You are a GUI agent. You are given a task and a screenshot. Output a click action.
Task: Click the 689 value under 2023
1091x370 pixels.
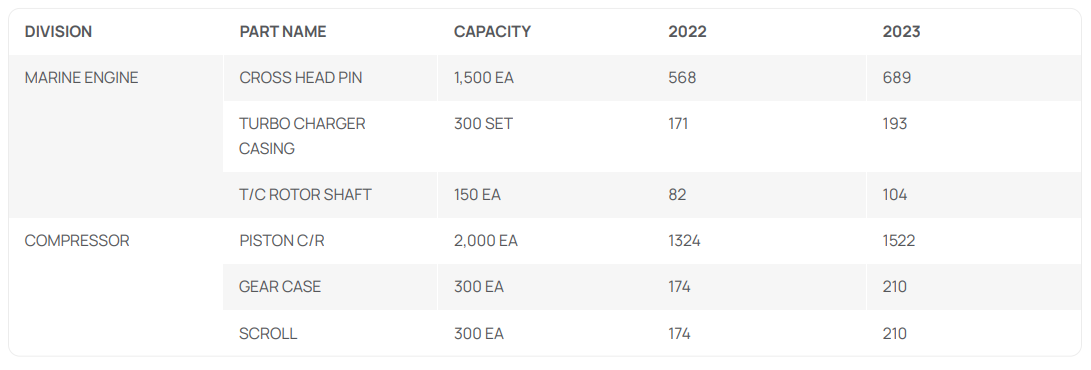[897, 78]
